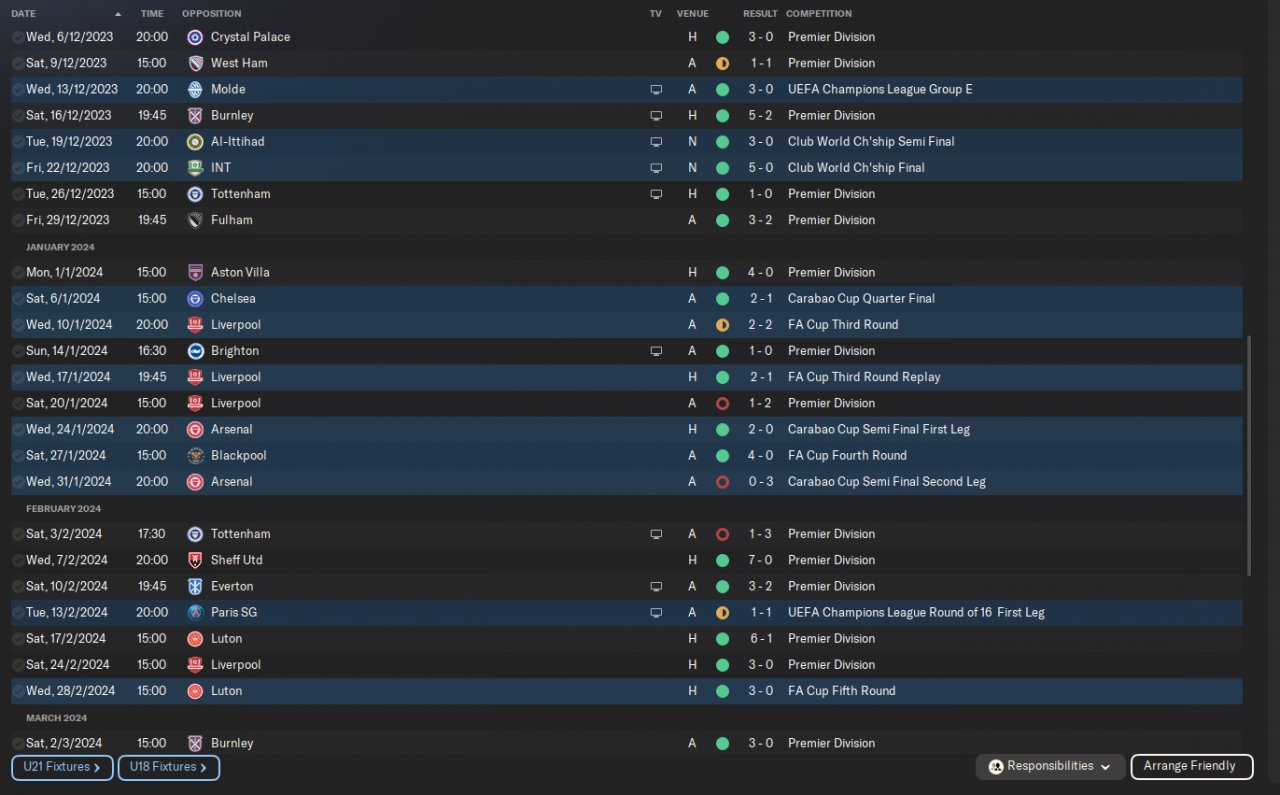The image size is (1280, 795).
Task: Click the TV icon on the Molde row
Action: coord(656,89)
